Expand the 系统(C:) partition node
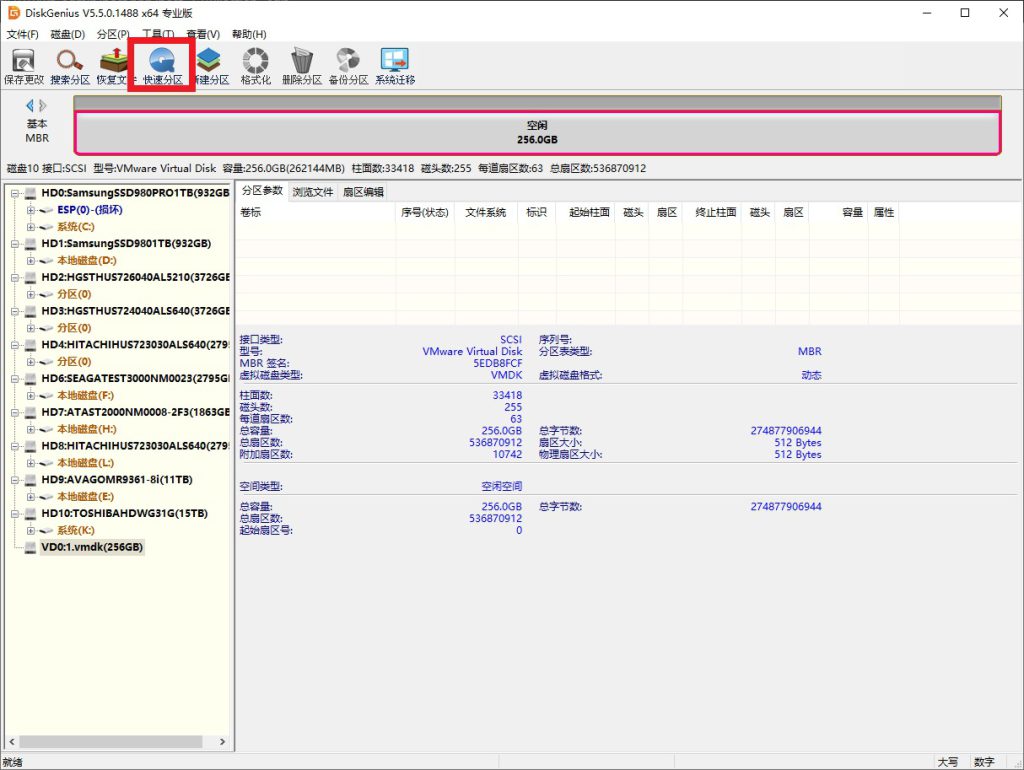The image size is (1024, 770). click(x=31, y=227)
